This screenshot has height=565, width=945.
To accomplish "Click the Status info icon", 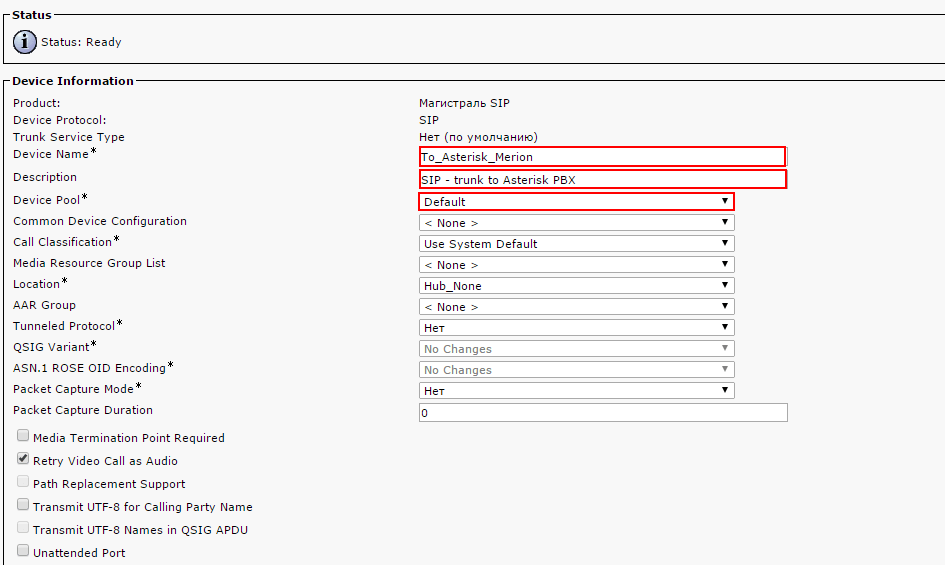I will (25, 42).
